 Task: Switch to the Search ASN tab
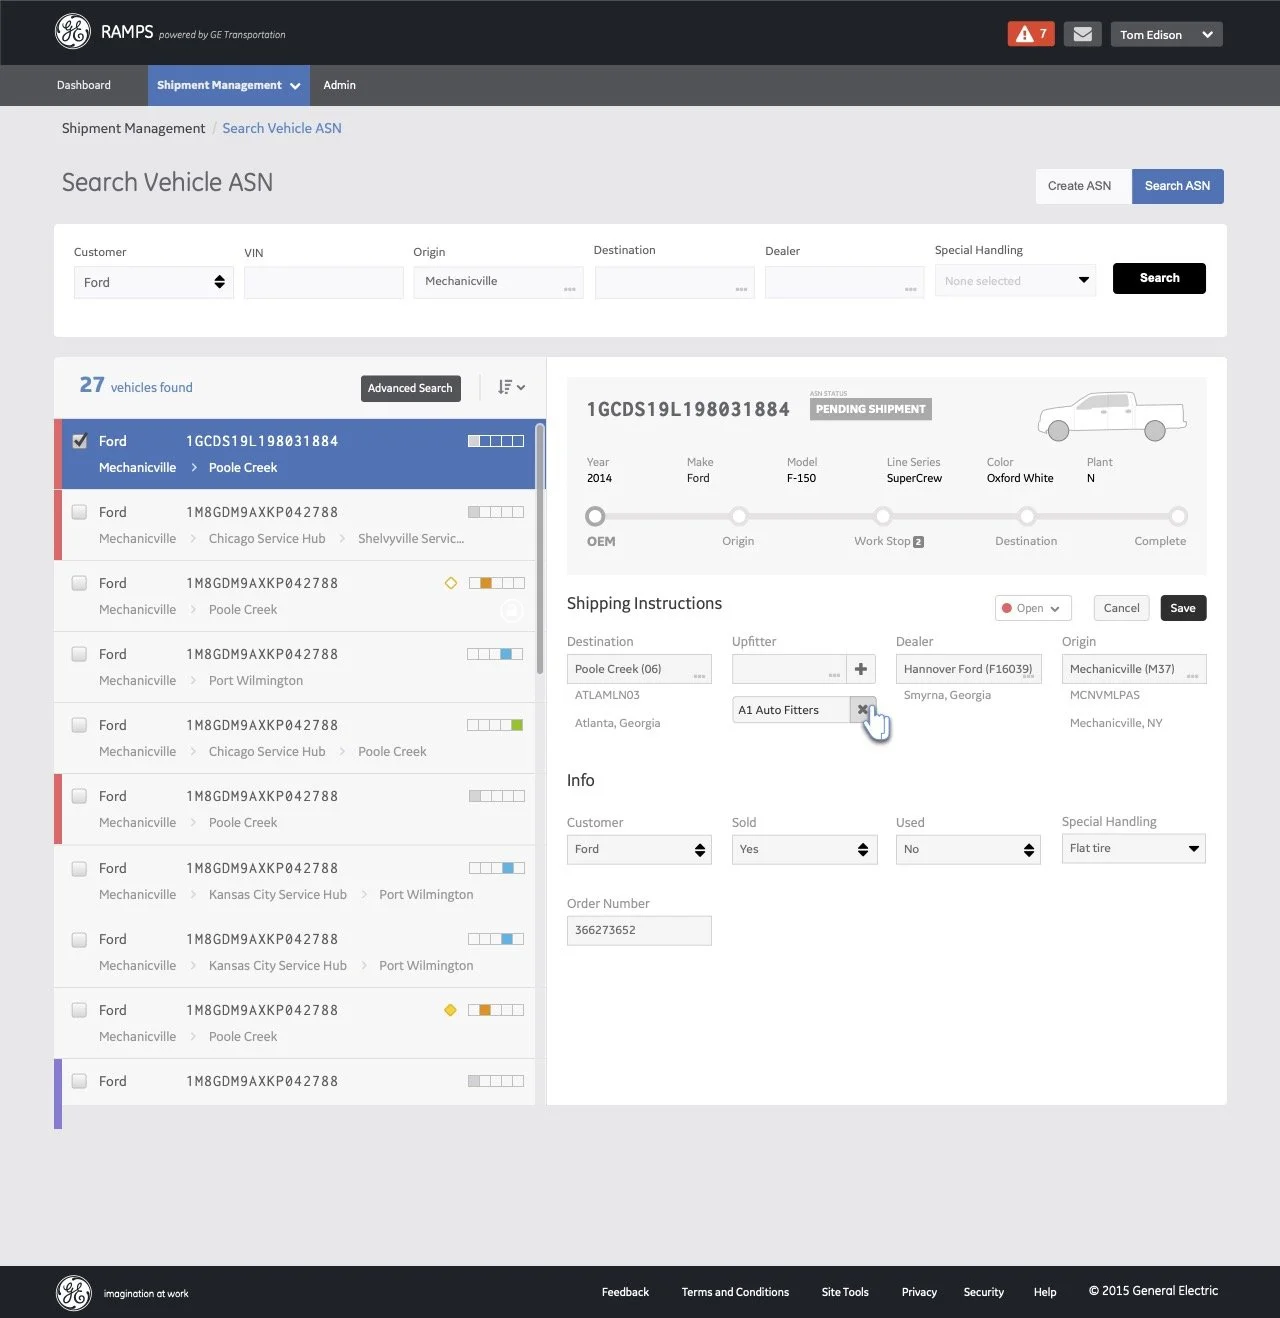pyautogui.click(x=1177, y=186)
